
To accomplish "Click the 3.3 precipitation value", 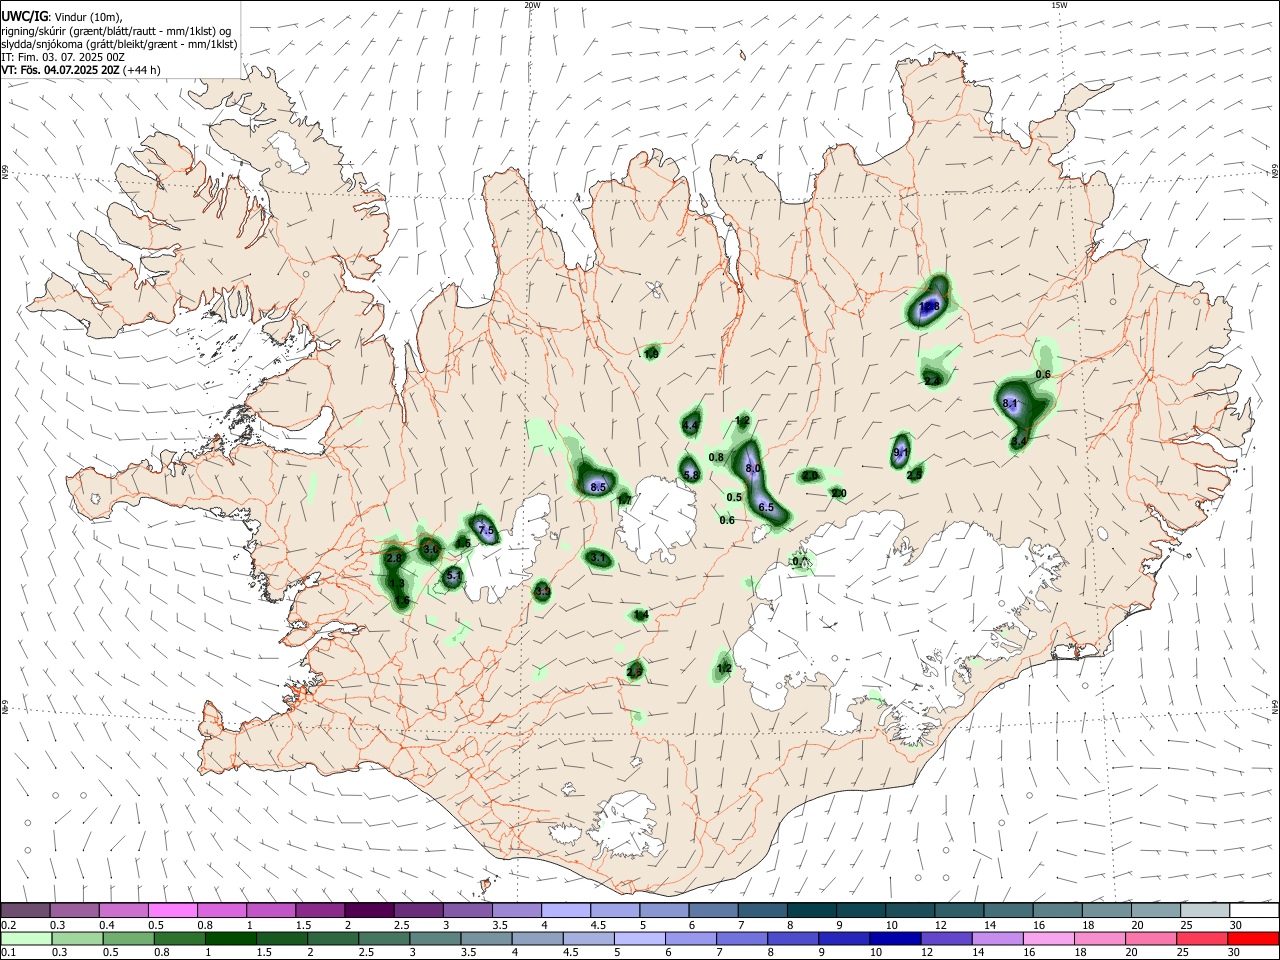I will [543, 592].
